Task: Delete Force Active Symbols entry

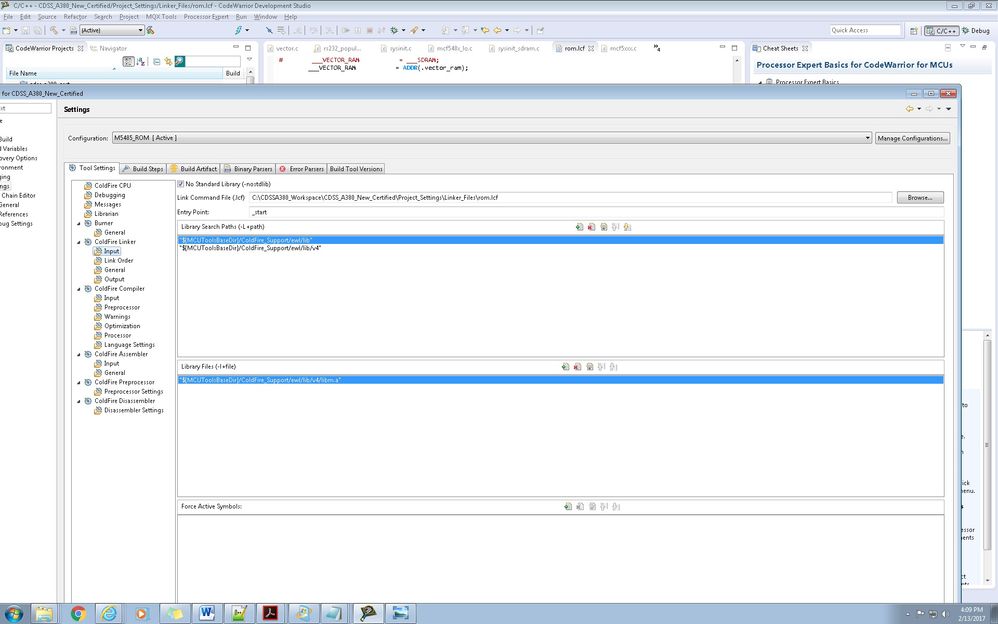Action: pyautogui.click(x=580, y=507)
